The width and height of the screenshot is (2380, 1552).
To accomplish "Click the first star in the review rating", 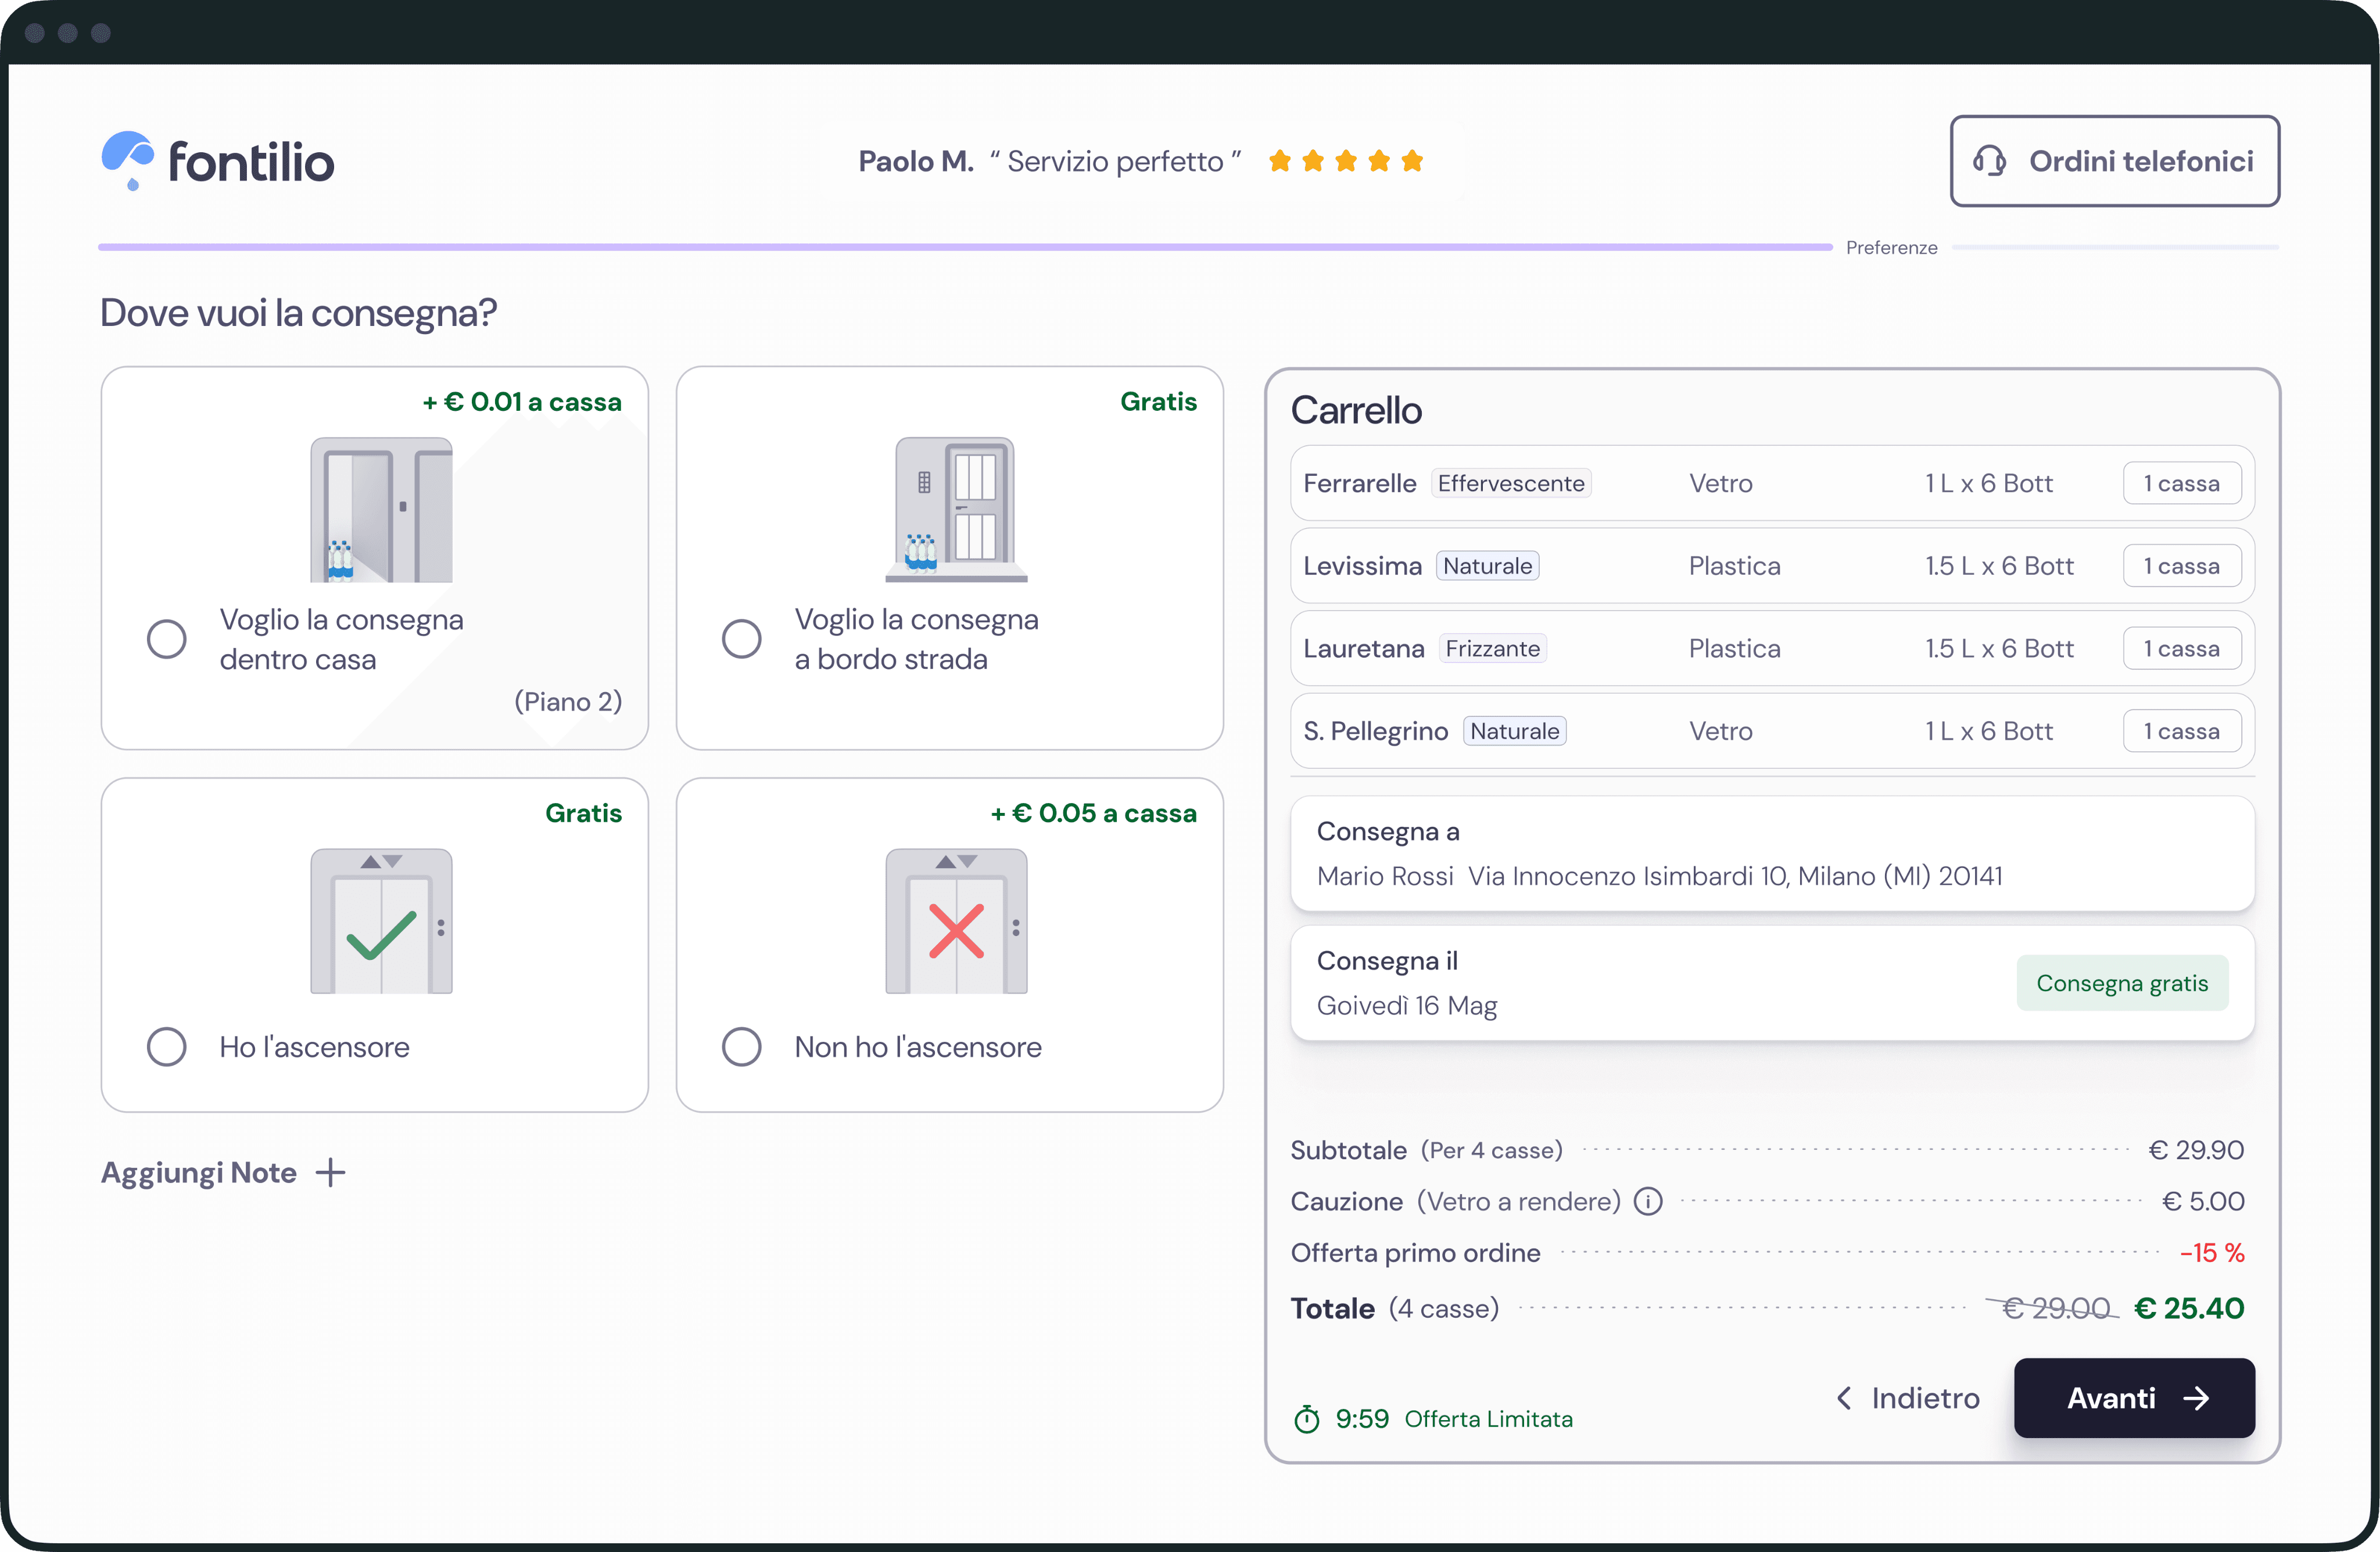I will pyautogui.click(x=1280, y=161).
